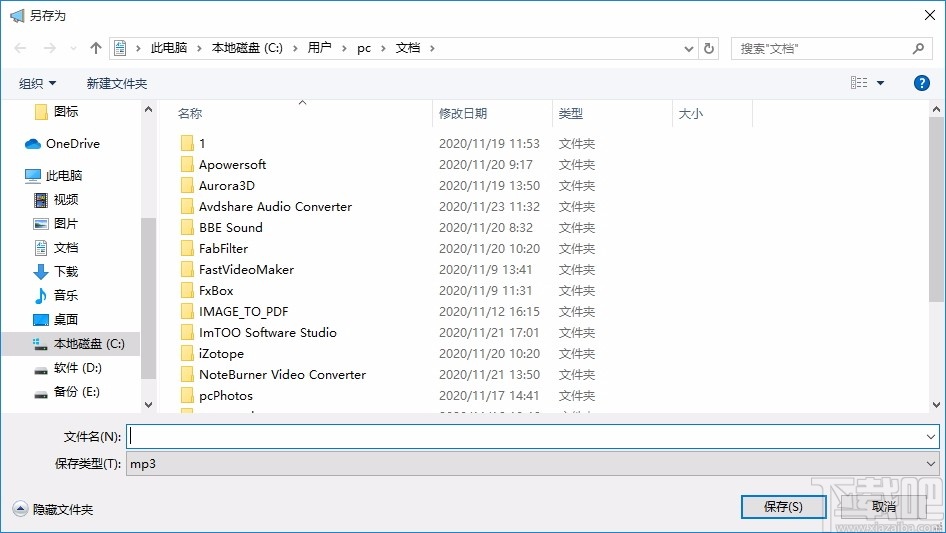Open 桌面 in the sidebar
The height and width of the screenshot is (533, 946).
pyautogui.click(x=56, y=319)
